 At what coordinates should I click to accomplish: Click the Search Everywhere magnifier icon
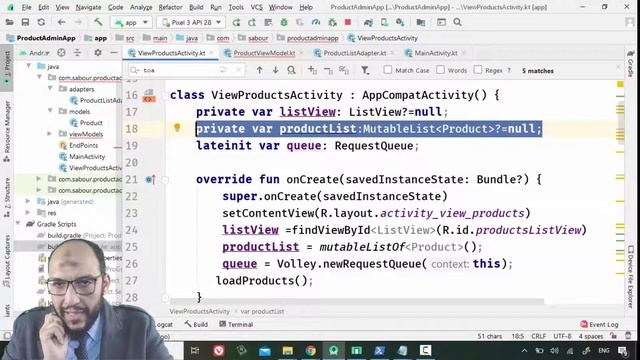458,22
